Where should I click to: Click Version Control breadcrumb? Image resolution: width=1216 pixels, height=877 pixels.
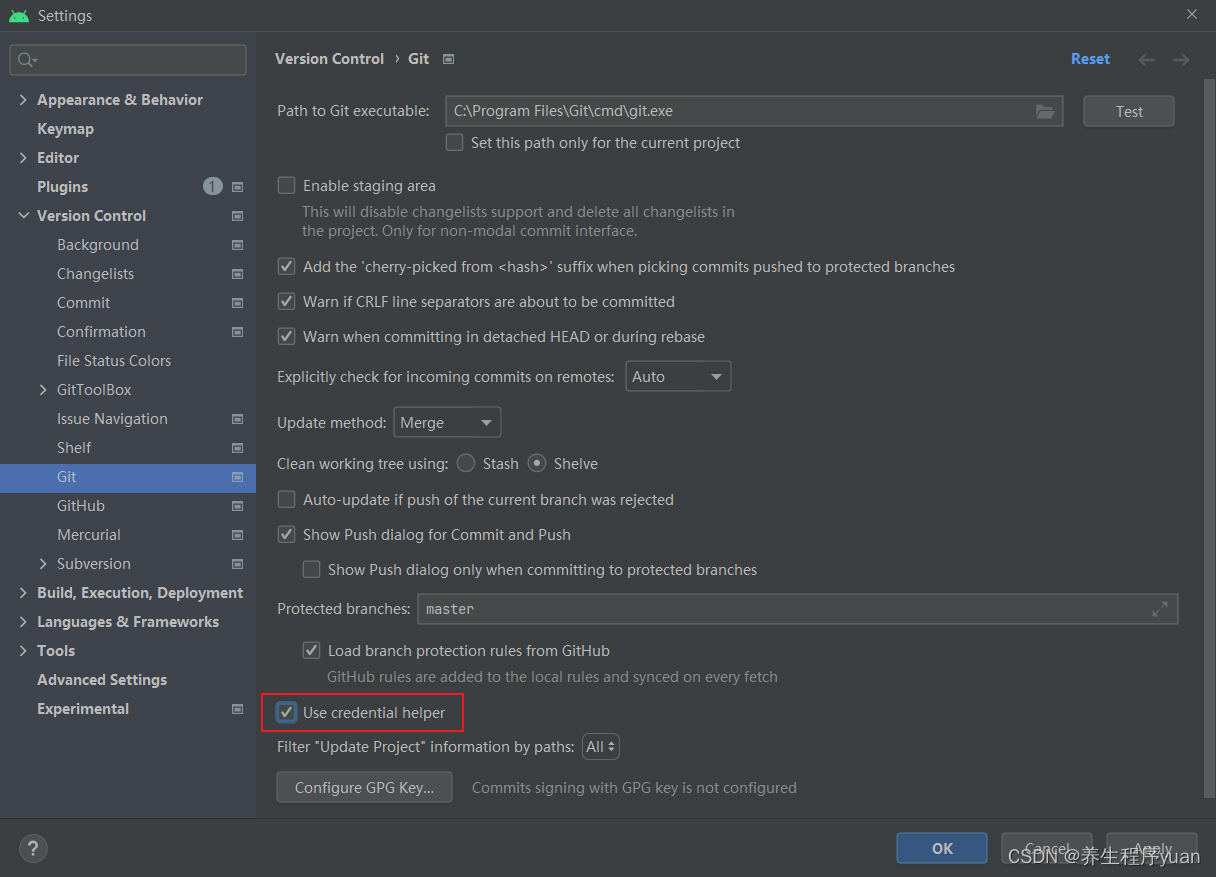[329, 59]
